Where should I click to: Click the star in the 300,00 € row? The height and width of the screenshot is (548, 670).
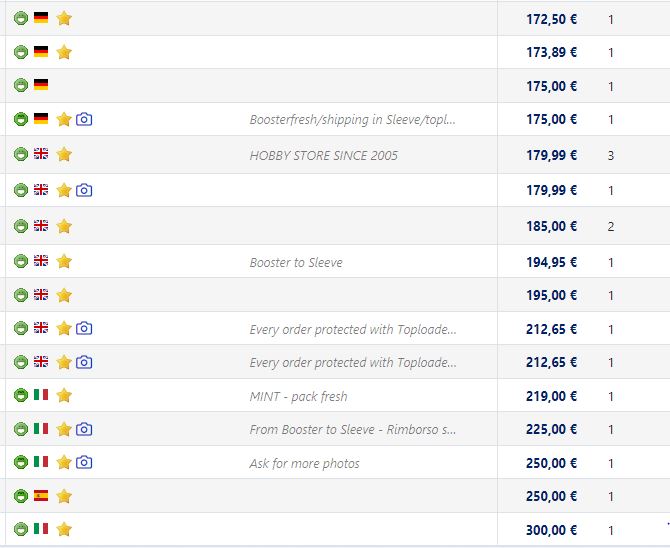[64, 529]
